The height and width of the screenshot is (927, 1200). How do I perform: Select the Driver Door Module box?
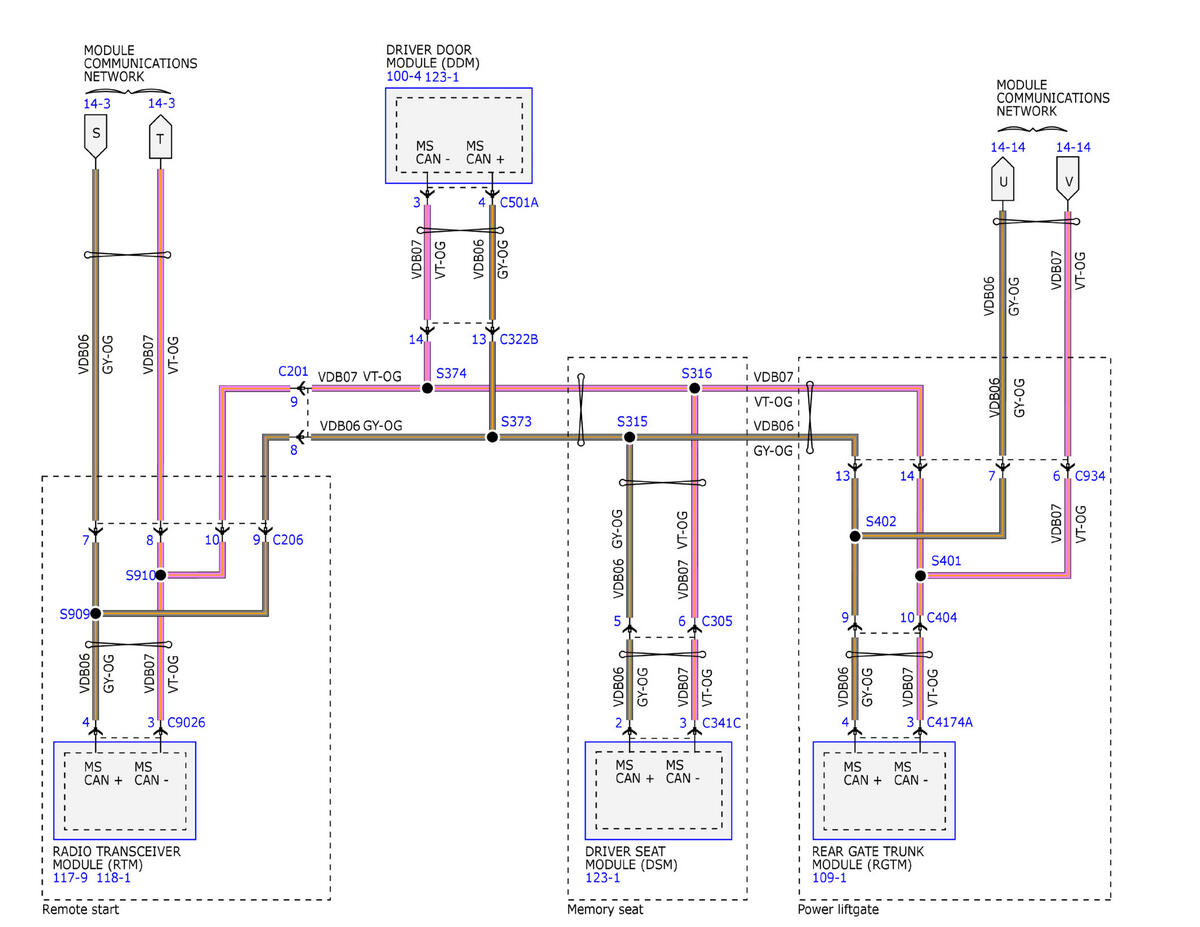[x=459, y=136]
